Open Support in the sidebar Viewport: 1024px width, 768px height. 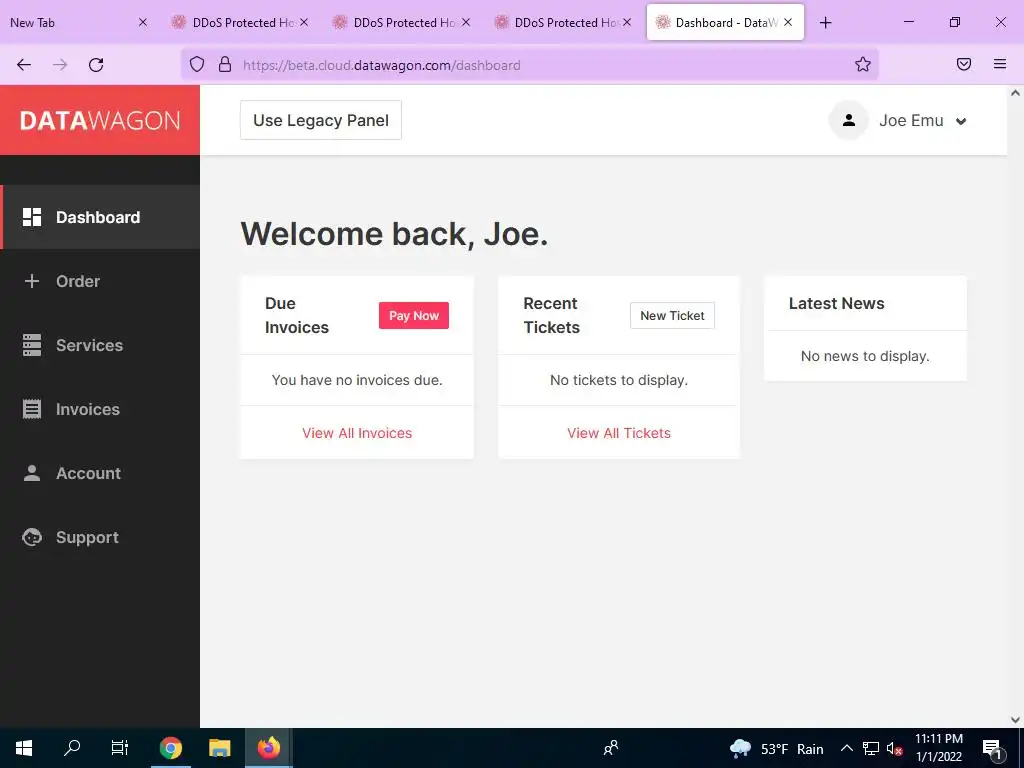[x=100, y=537]
